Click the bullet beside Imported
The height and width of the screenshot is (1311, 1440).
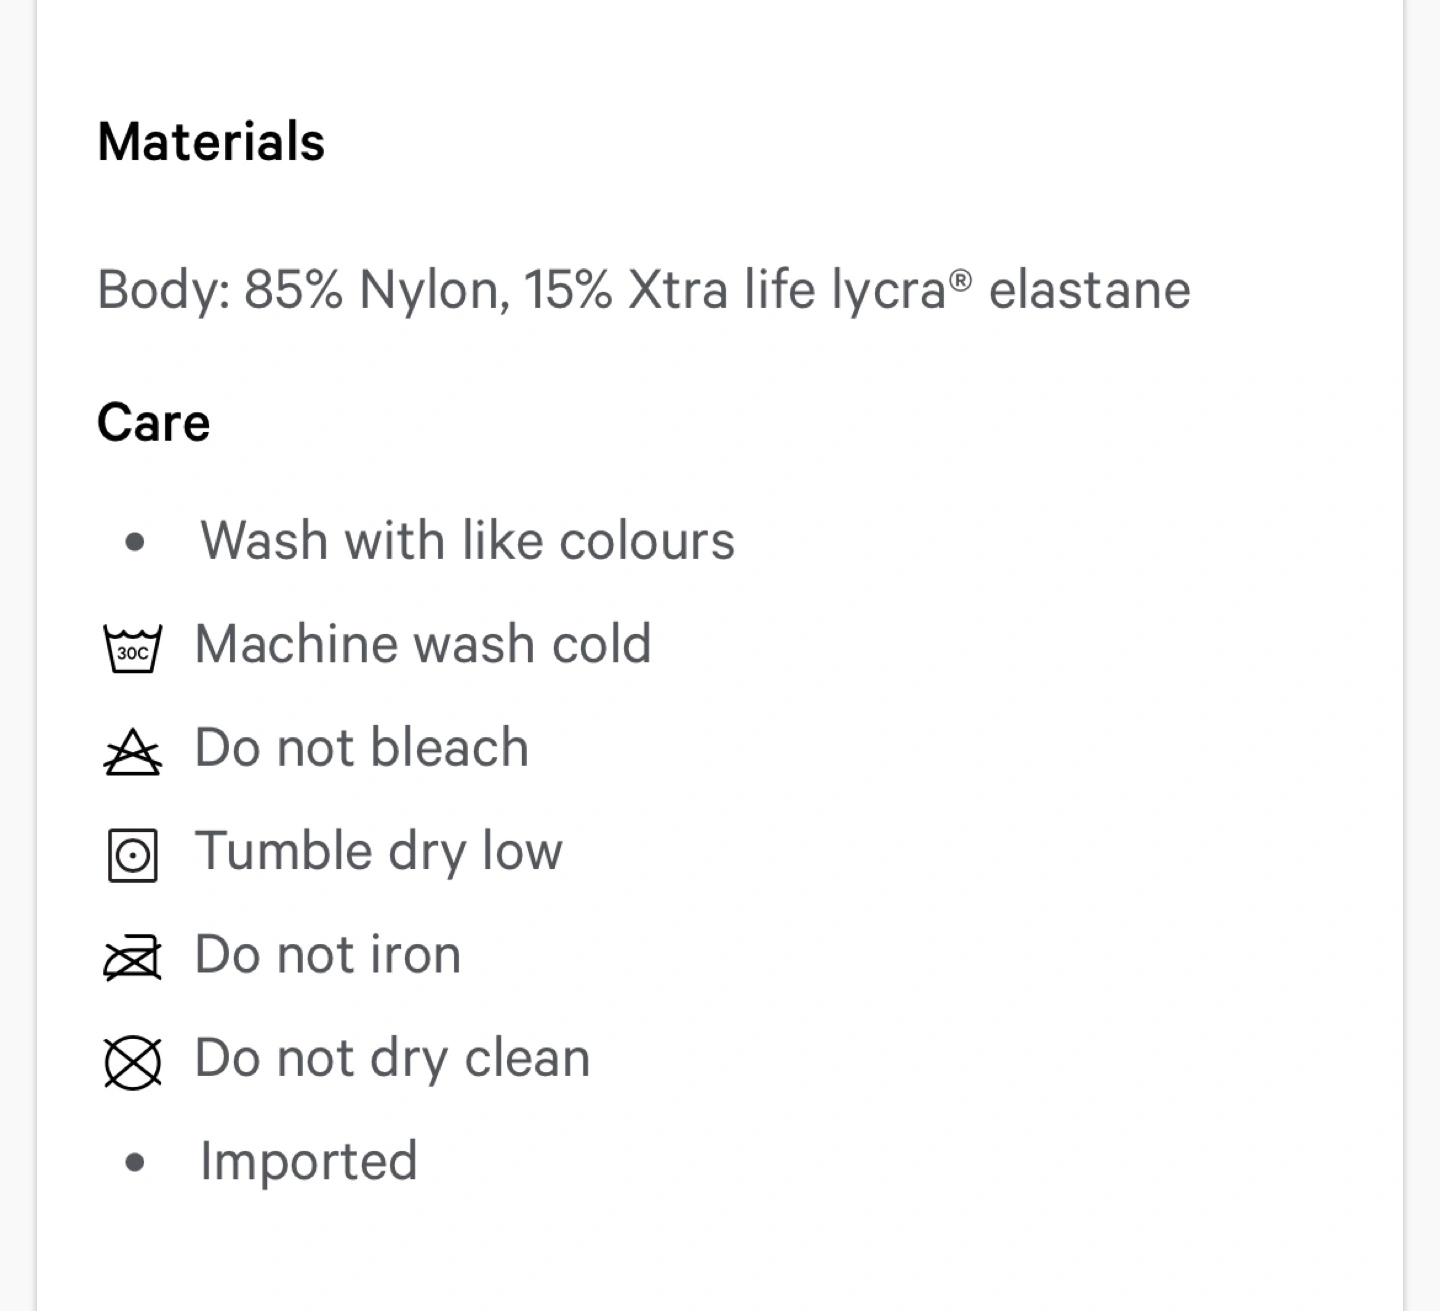(135, 1163)
